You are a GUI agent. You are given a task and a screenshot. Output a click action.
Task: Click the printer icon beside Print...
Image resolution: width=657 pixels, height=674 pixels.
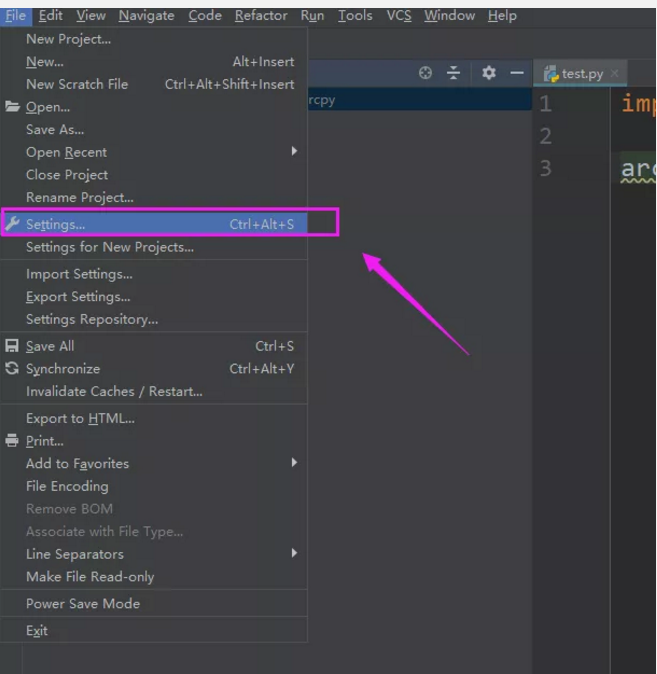tap(12, 441)
